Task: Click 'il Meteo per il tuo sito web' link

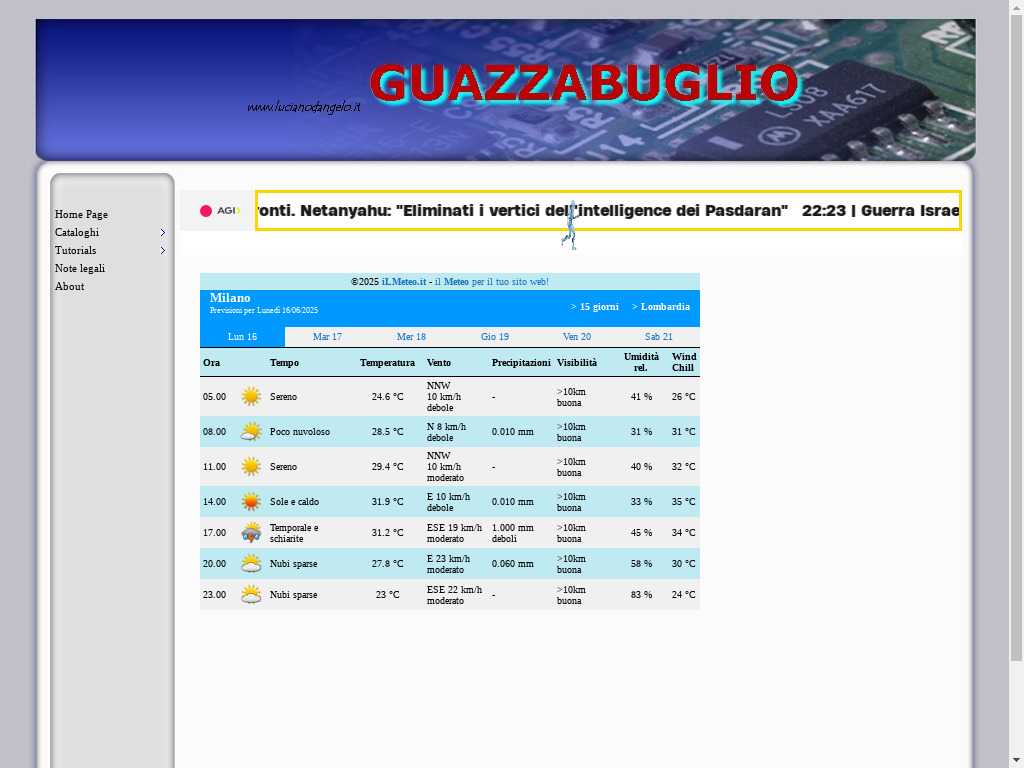Action: click(x=492, y=282)
